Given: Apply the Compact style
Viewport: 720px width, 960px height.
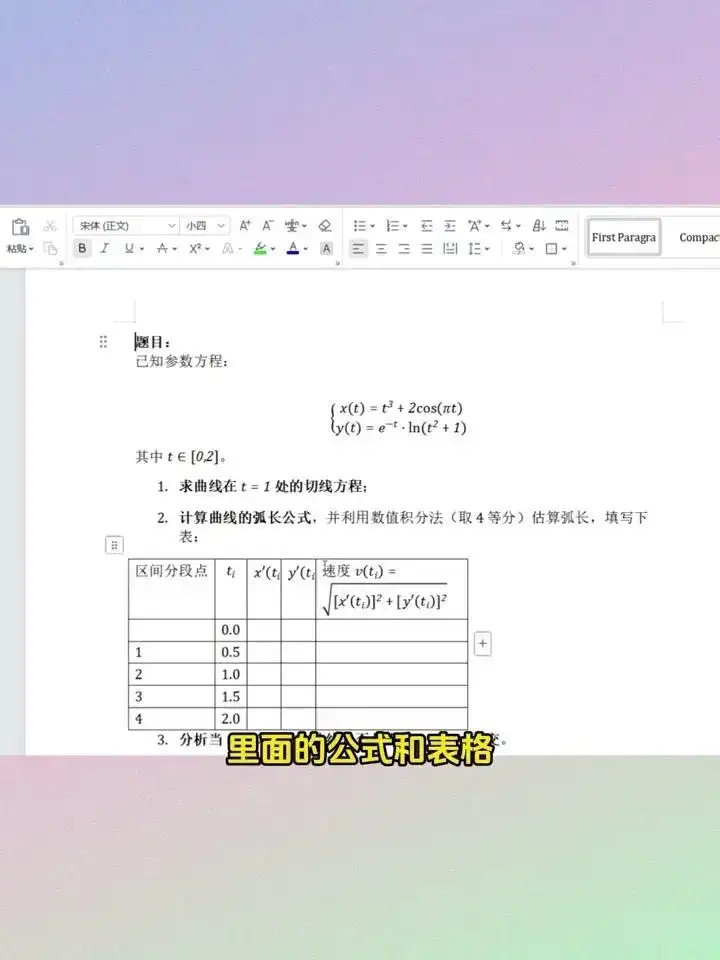Looking at the screenshot, I should tap(697, 238).
